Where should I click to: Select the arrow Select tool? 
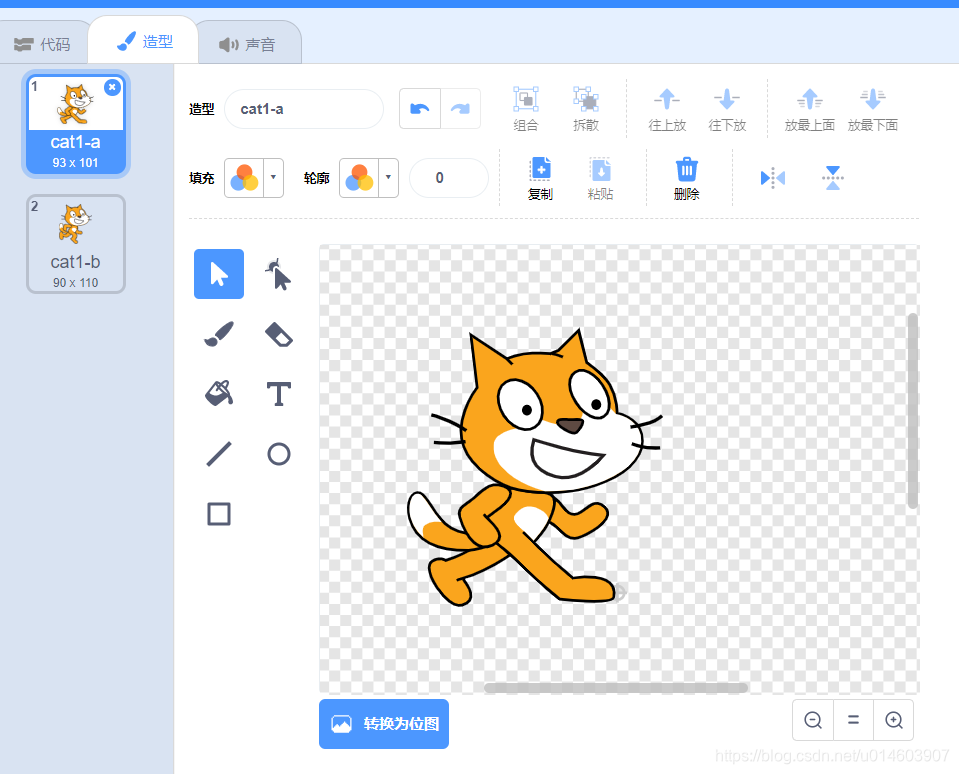click(x=219, y=274)
